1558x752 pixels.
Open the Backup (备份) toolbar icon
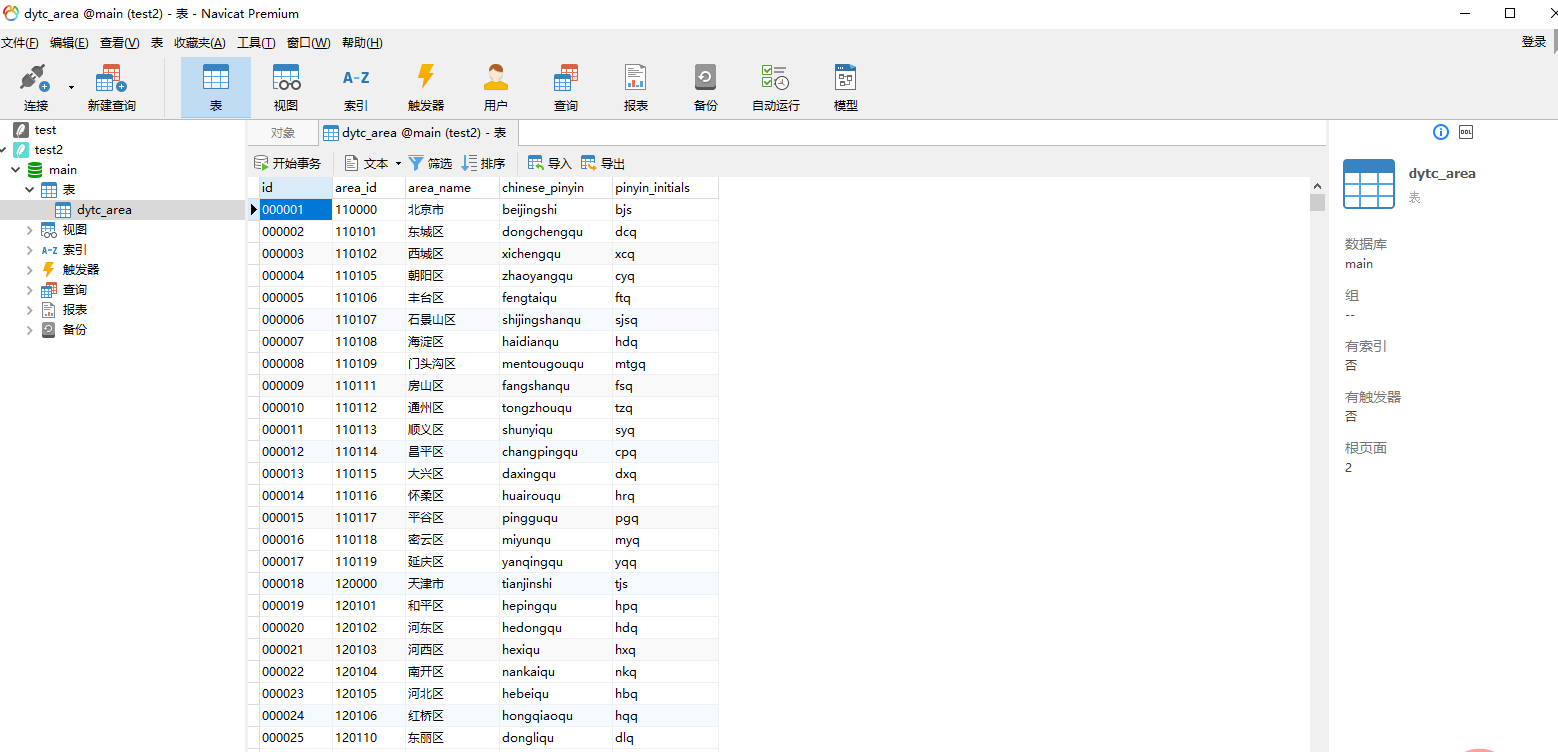point(706,88)
